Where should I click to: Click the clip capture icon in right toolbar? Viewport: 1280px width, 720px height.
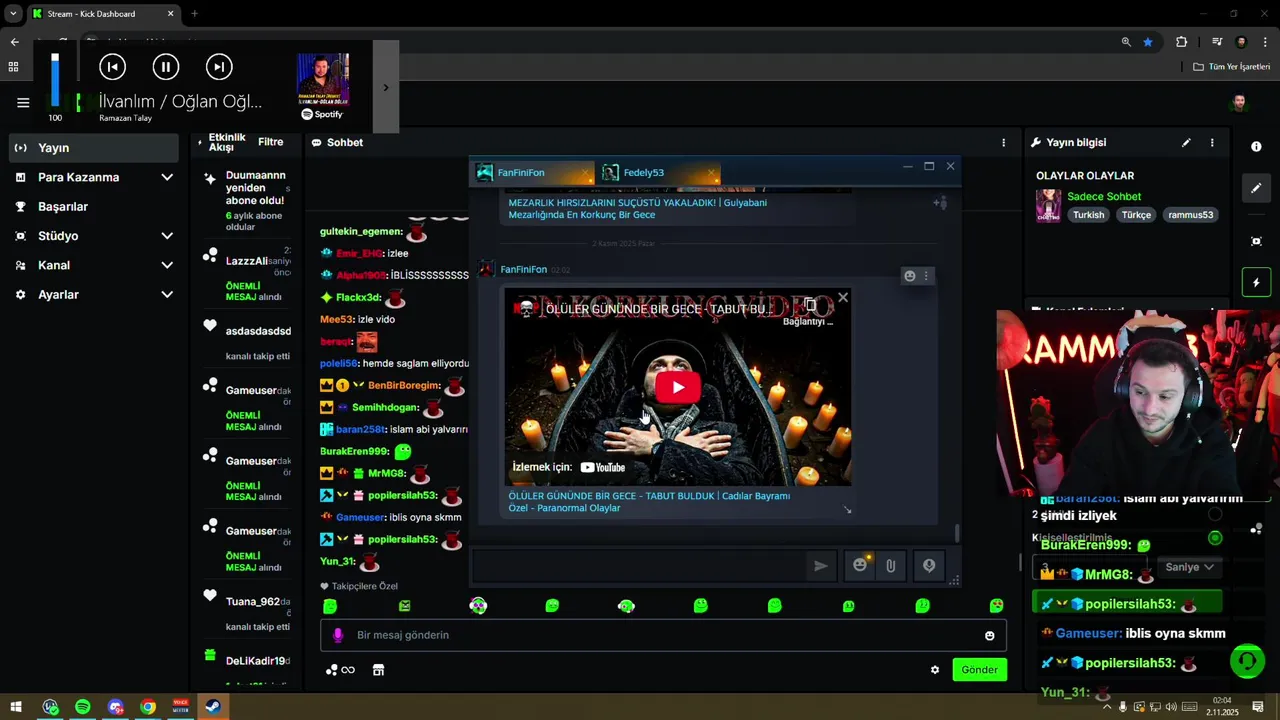tap(1256, 241)
